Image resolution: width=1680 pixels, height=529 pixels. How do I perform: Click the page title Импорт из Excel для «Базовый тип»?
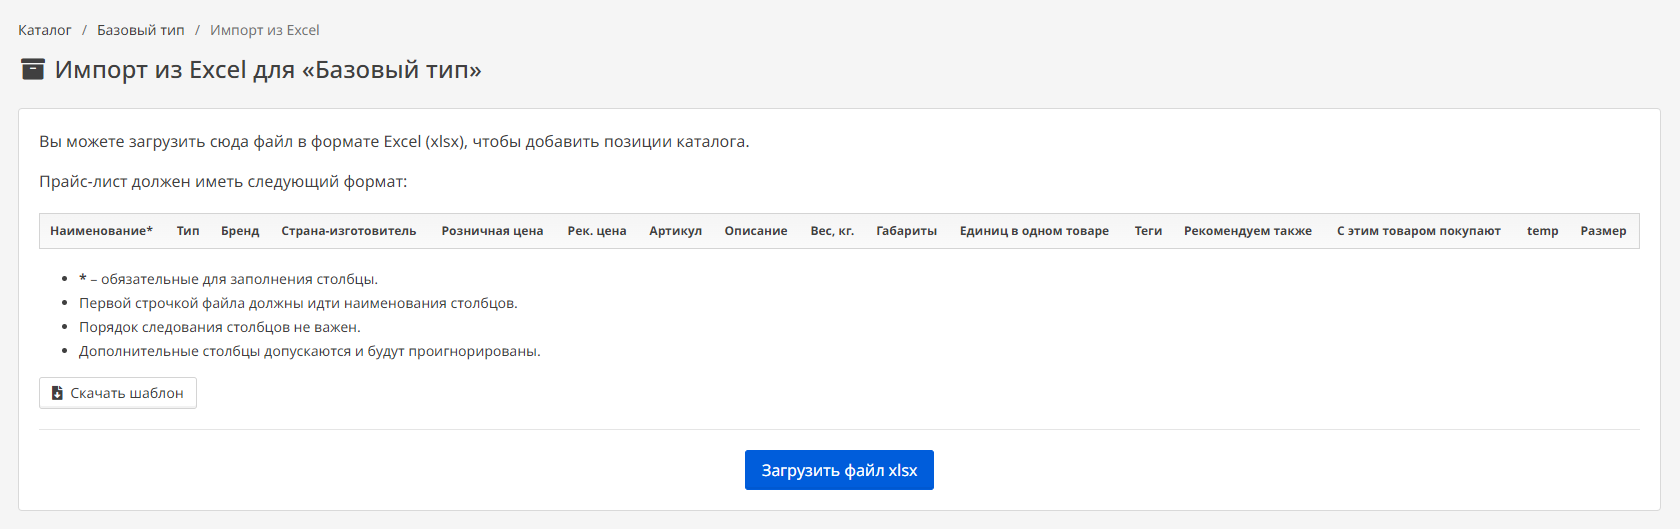(268, 70)
